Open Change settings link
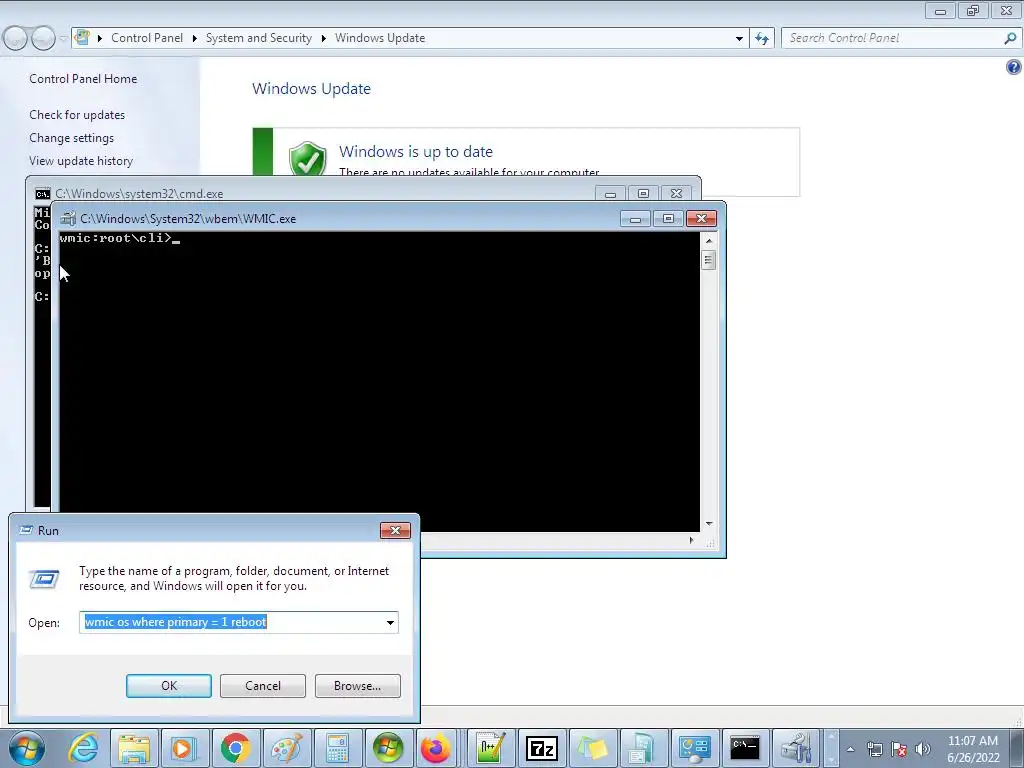This screenshot has height=768, width=1024. (71, 138)
